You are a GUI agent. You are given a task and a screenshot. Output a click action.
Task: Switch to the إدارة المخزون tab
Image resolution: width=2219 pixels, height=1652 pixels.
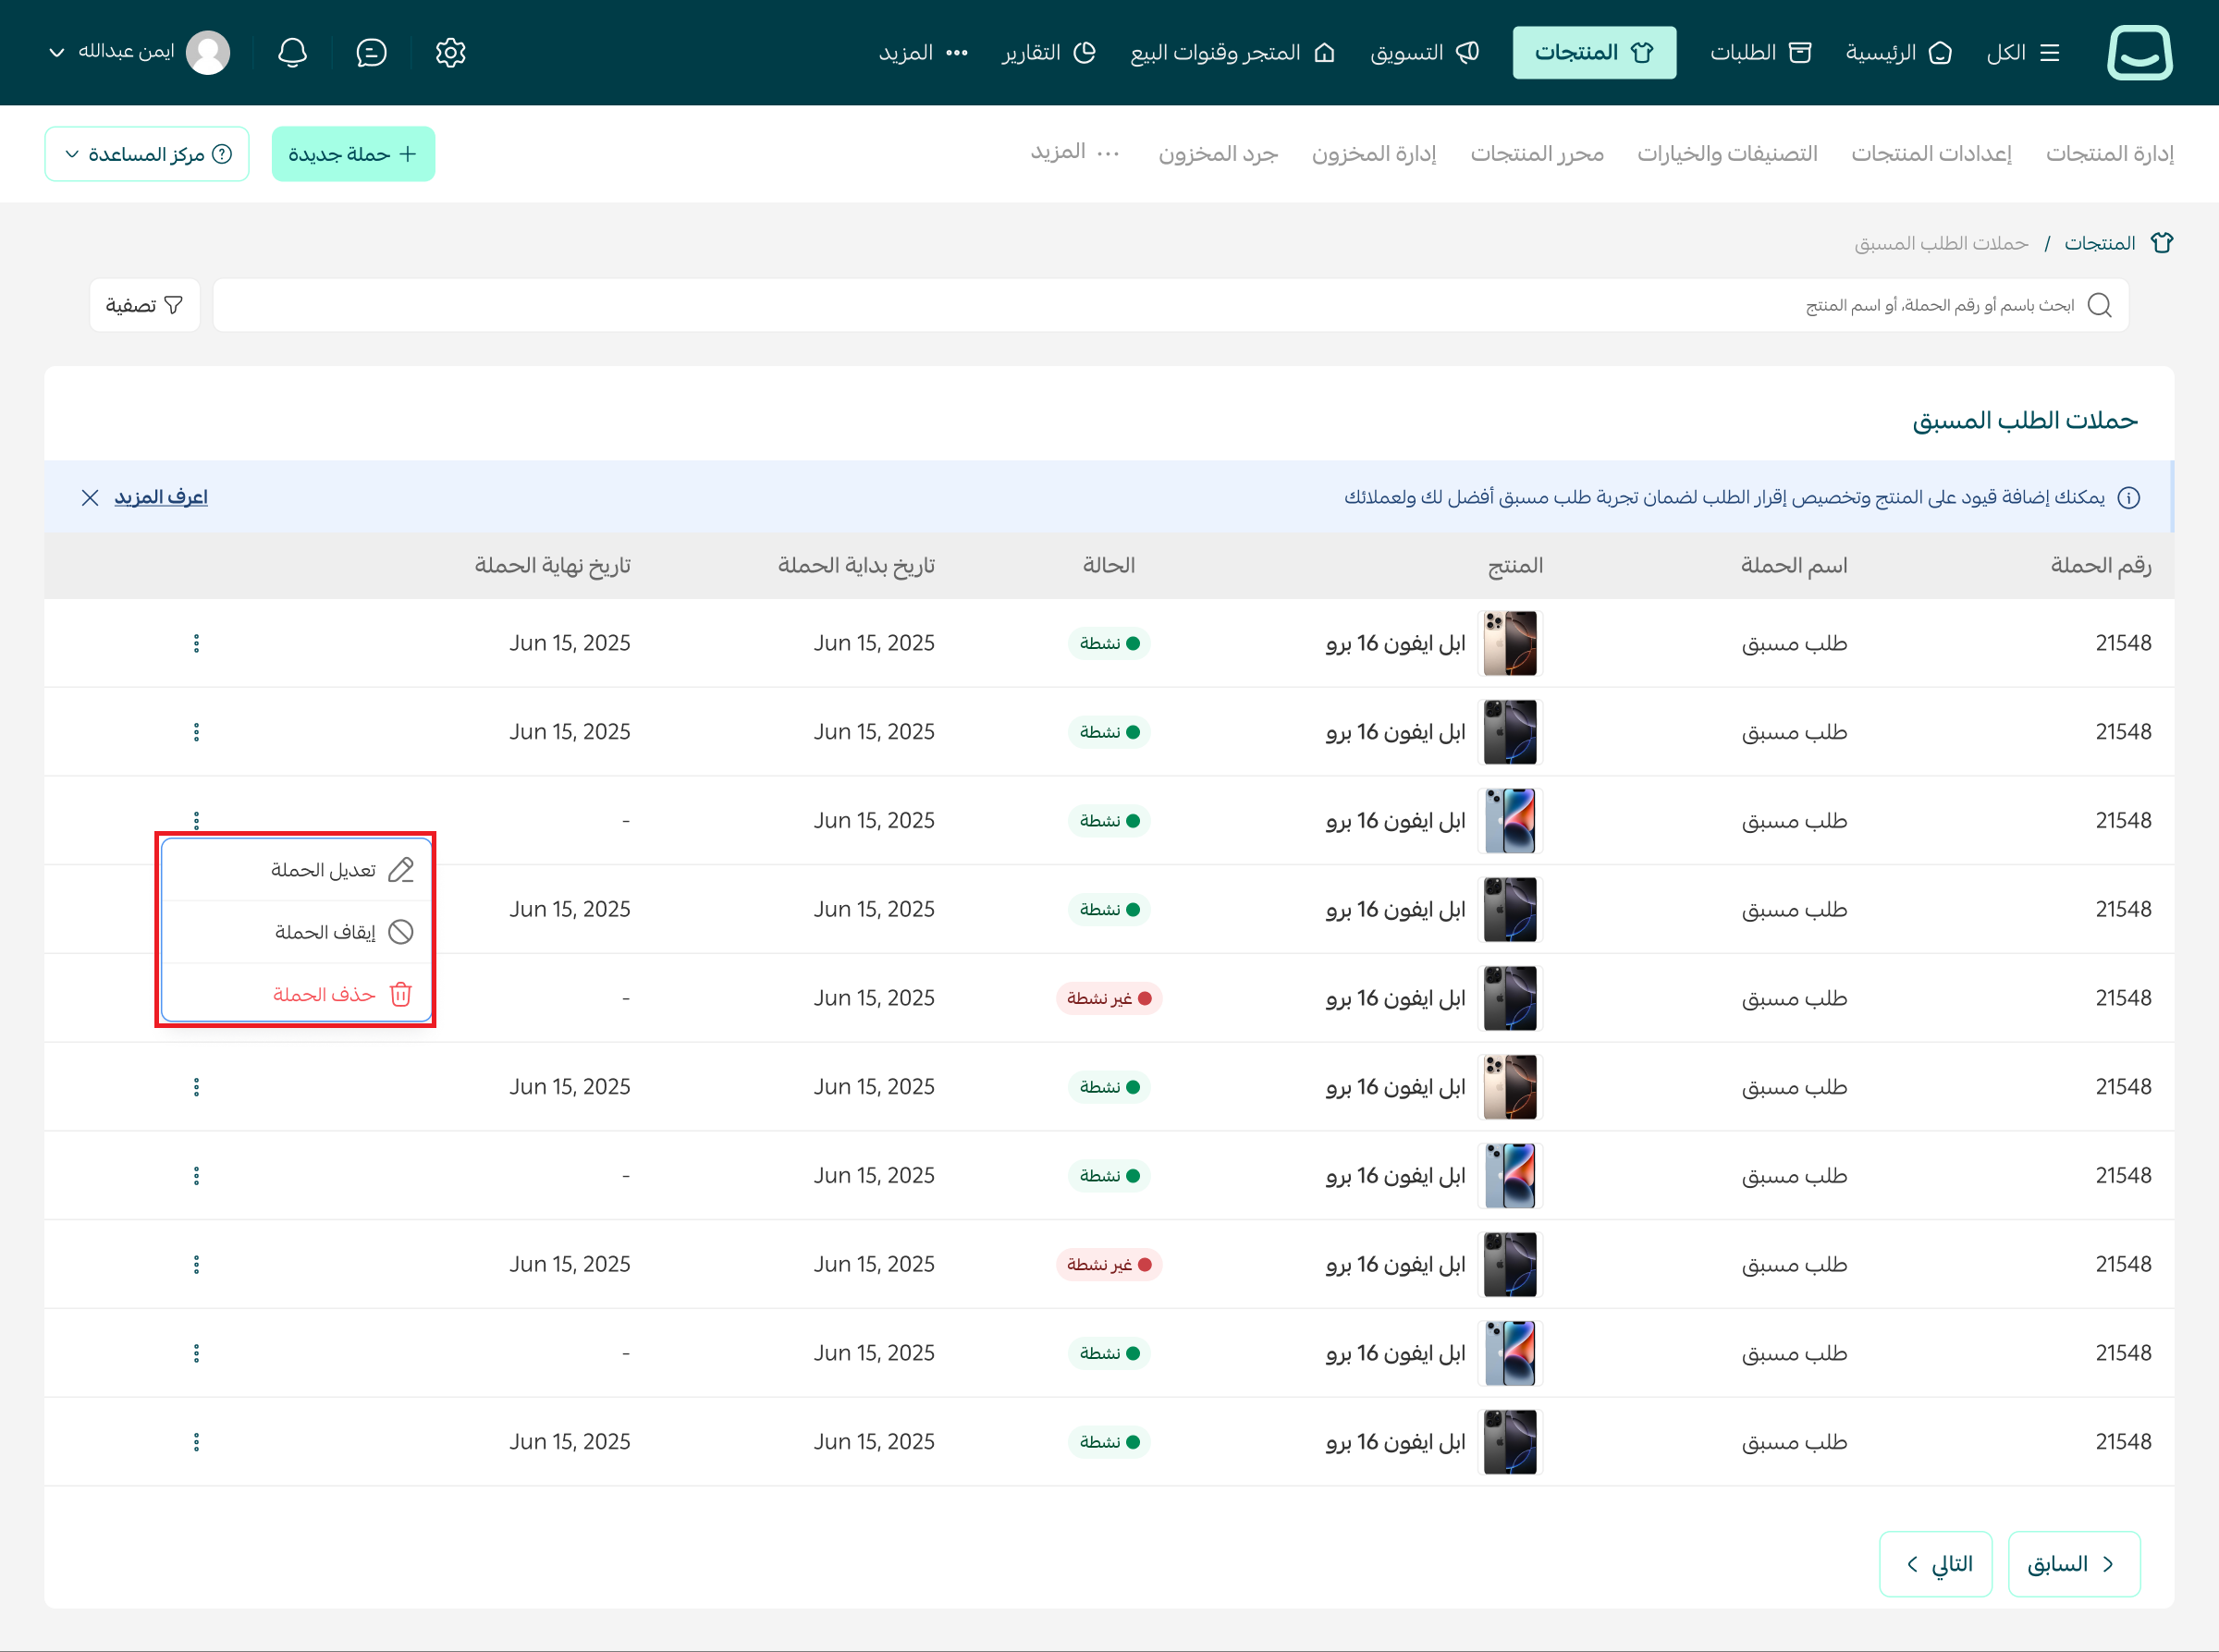coord(1373,154)
